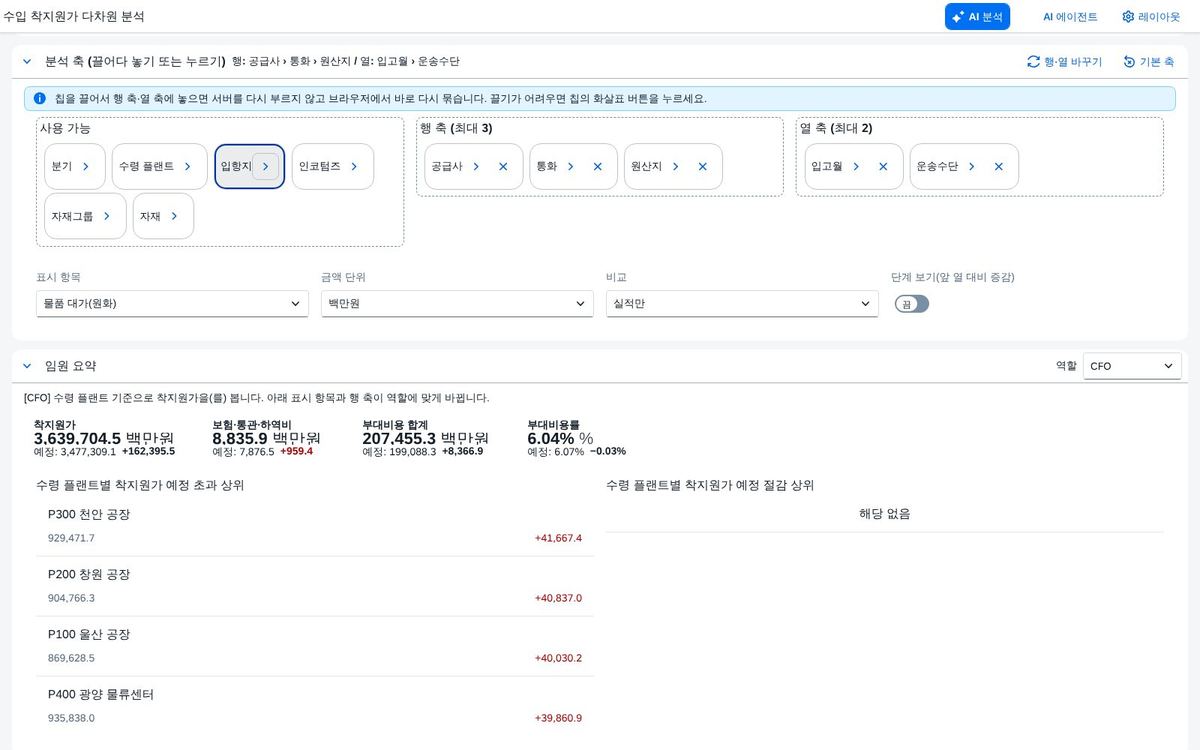Remove 공급사 from row axis
The image size is (1200, 750).
(503, 167)
